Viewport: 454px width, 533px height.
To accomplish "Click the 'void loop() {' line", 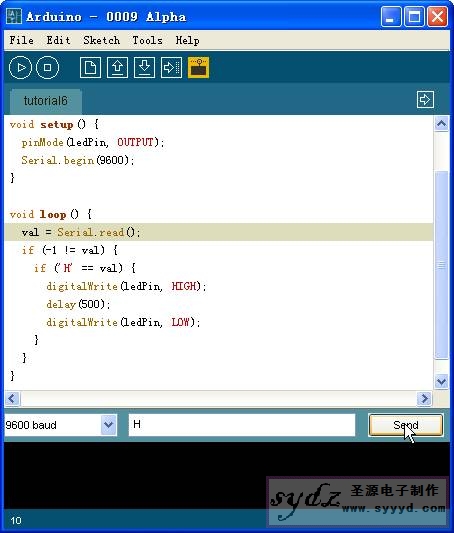I will click(x=51, y=214).
